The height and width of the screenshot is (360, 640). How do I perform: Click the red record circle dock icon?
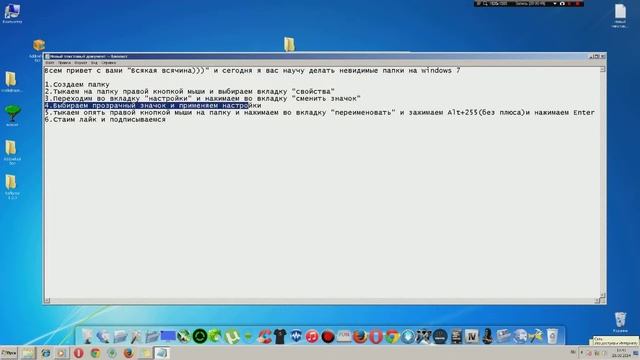[328, 337]
